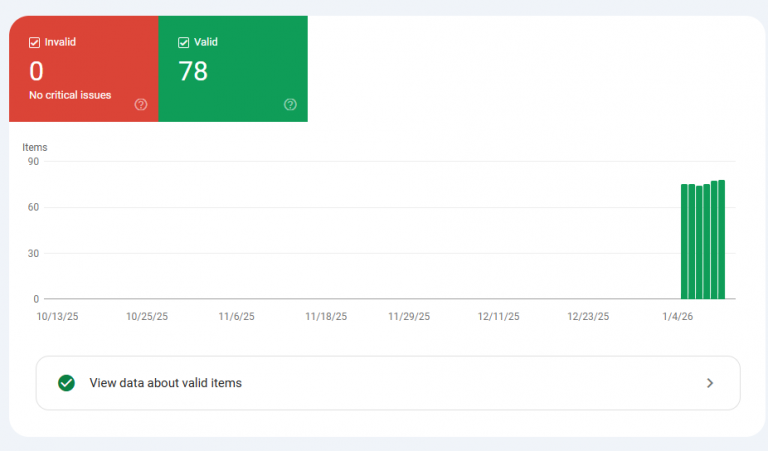This screenshot has height=451, width=768.
Task: Click the 'Items' axis title
Action: [x=35, y=147]
